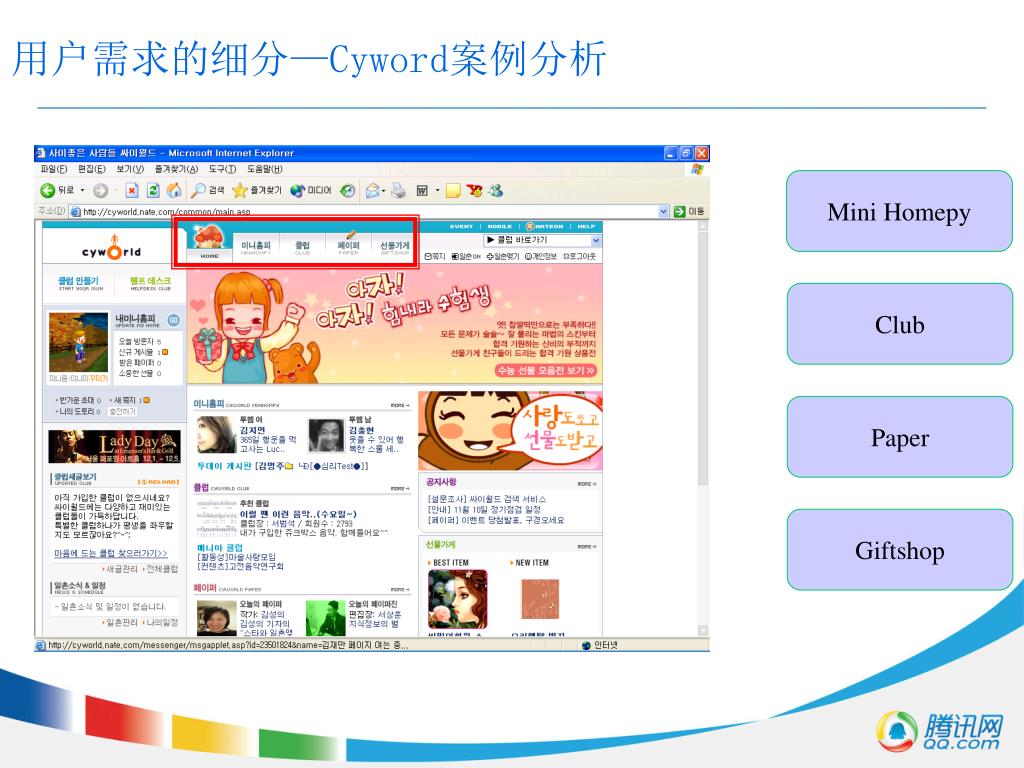Click the Home house icon in IE toolbar
1024x768 pixels.
(174, 190)
